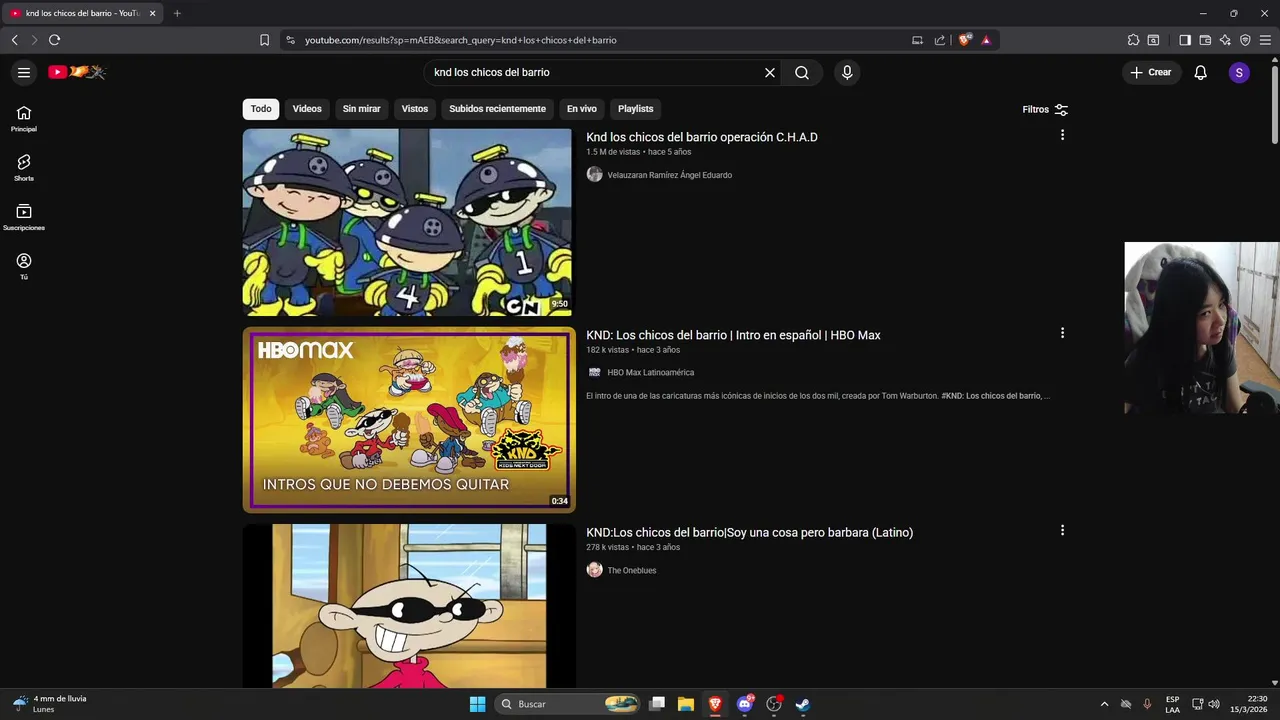This screenshot has width=1280, height=720.
Task: Play the HBO Max intro thumbnail
Action: tap(409, 420)
